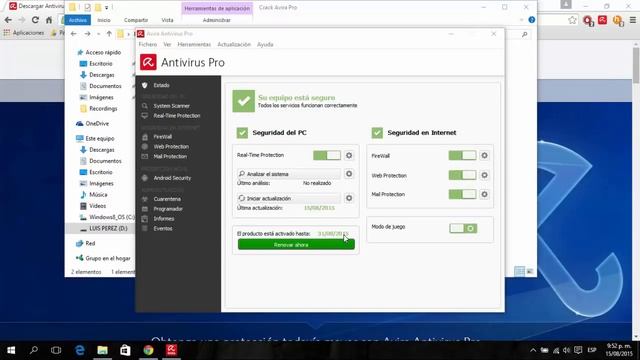This screenshot has height=360, width=640.
Task: Select OneDrive in Explorer tree
Action: pyautogui.click(x=97, y=123)
